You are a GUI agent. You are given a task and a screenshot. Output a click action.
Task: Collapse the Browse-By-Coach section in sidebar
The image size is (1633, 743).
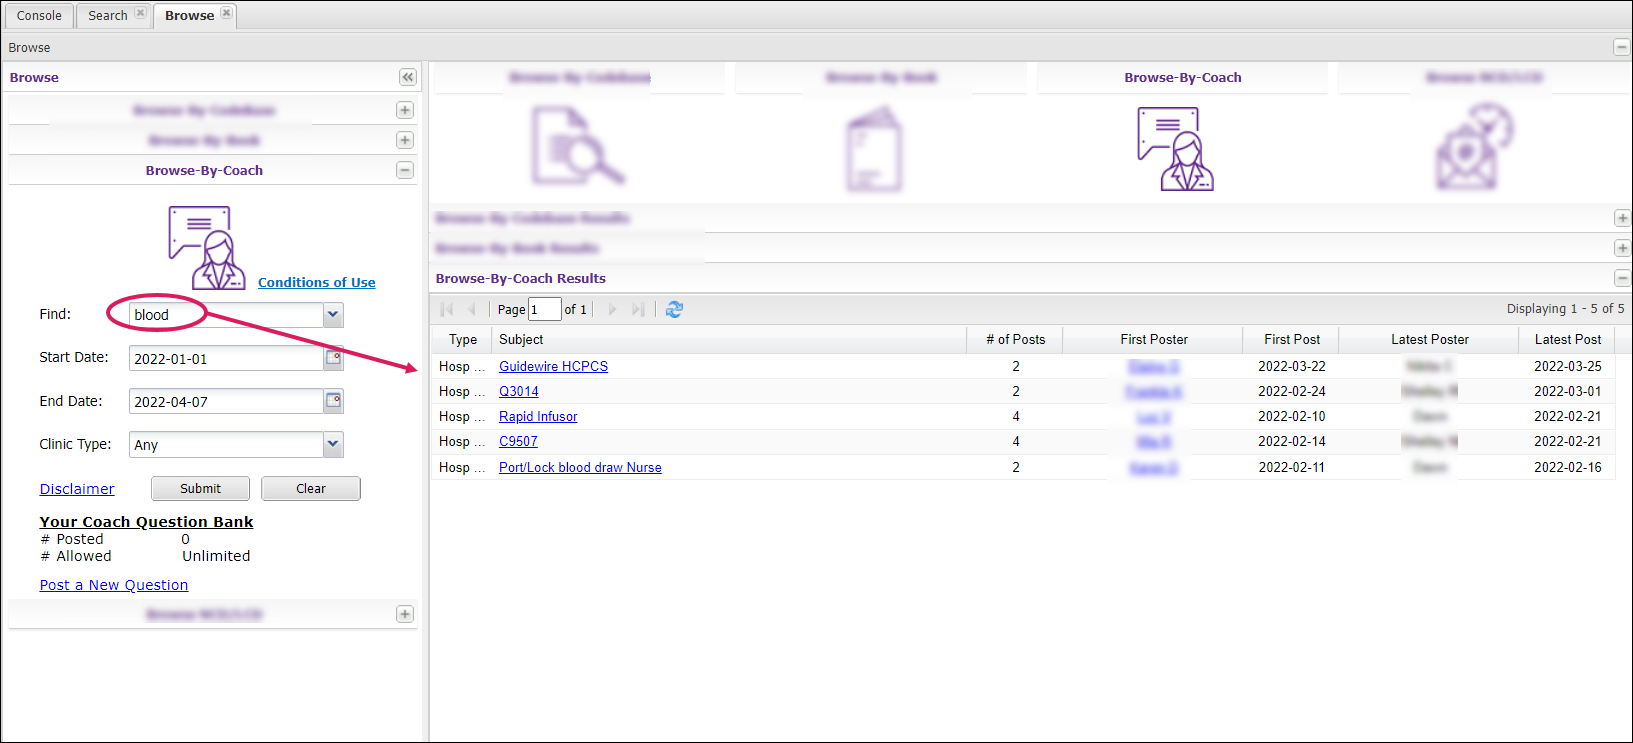pos(405,170)
